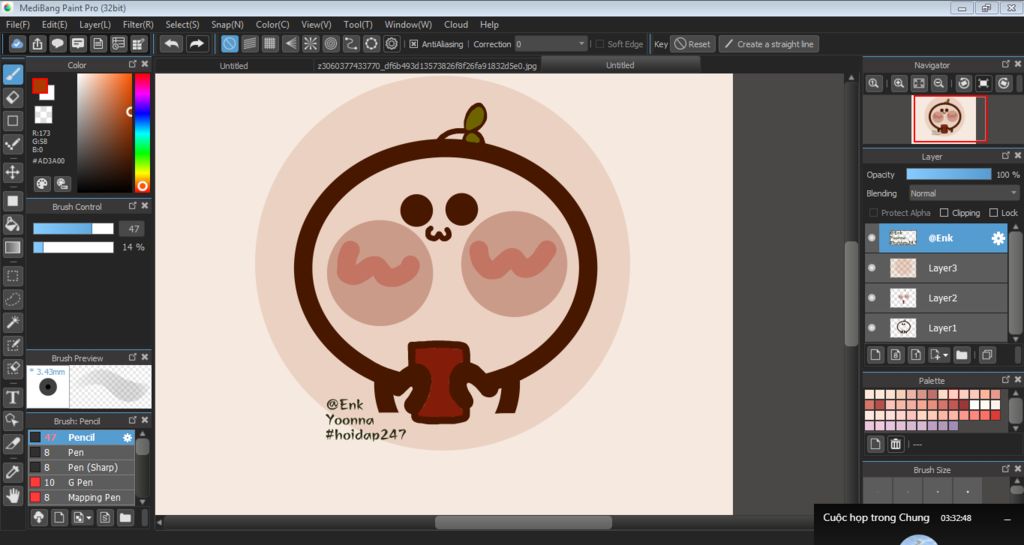The image size is (1024, 545).
Task: Enable the layer Lock checkbox
Action: (x=993, y=213)
